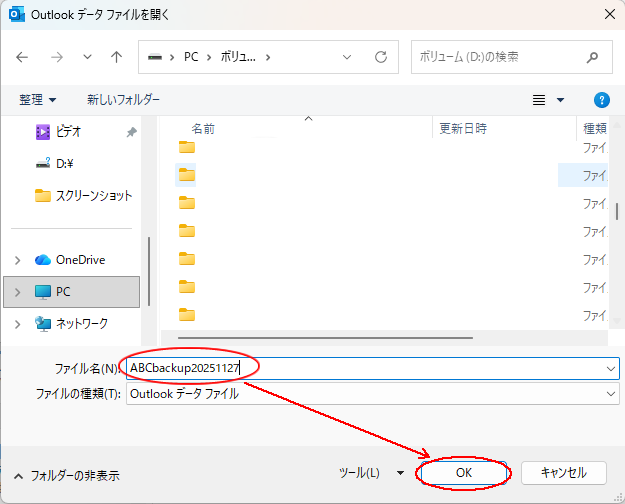Click the navigation pane scrollbar
This screenshot has height=504, width=625.
pos(149,271)
